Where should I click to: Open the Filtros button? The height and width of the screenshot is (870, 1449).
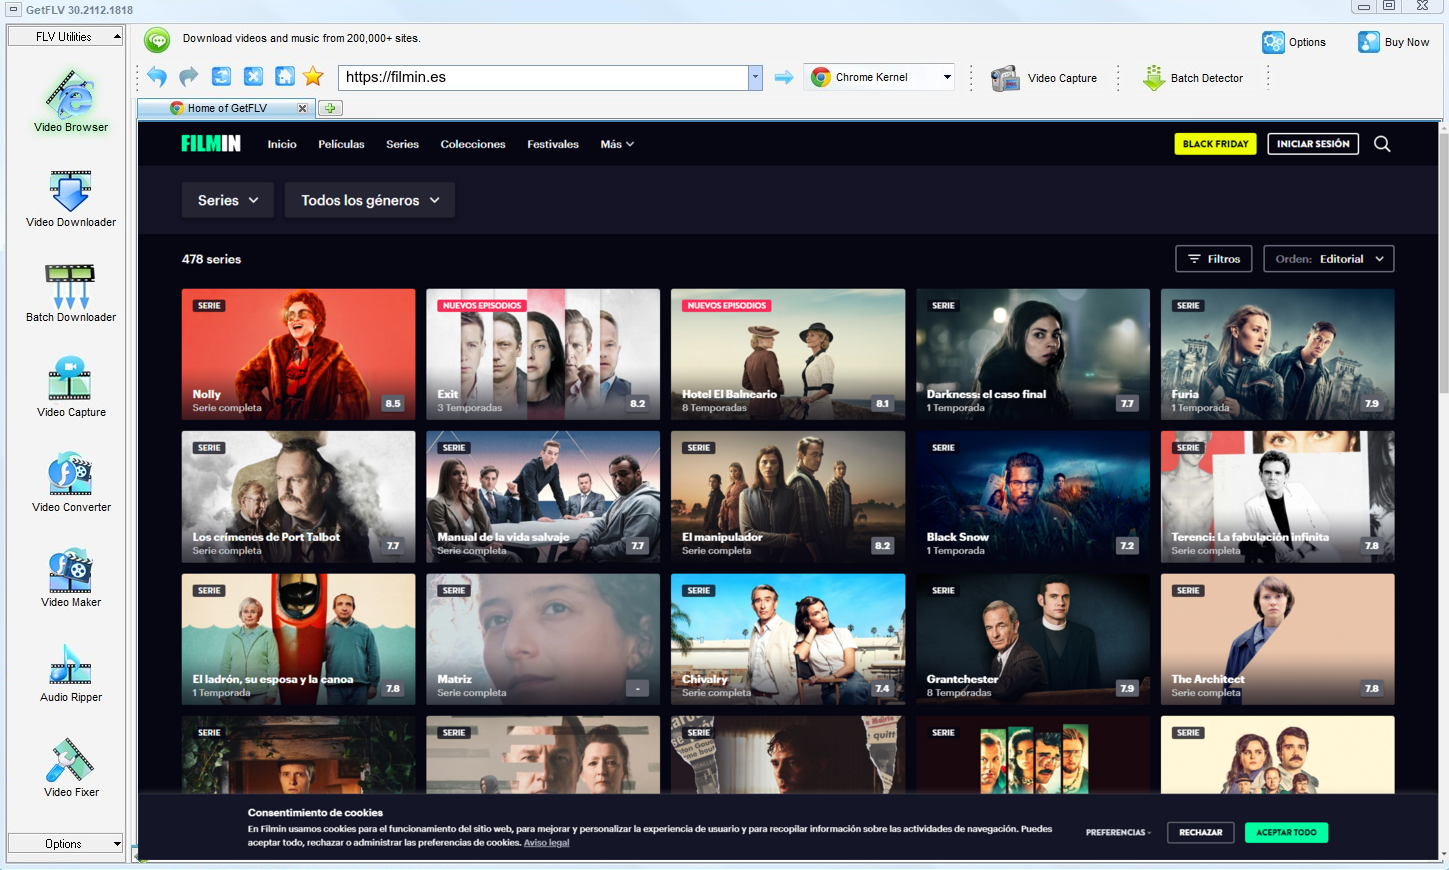pos(1214,259)
